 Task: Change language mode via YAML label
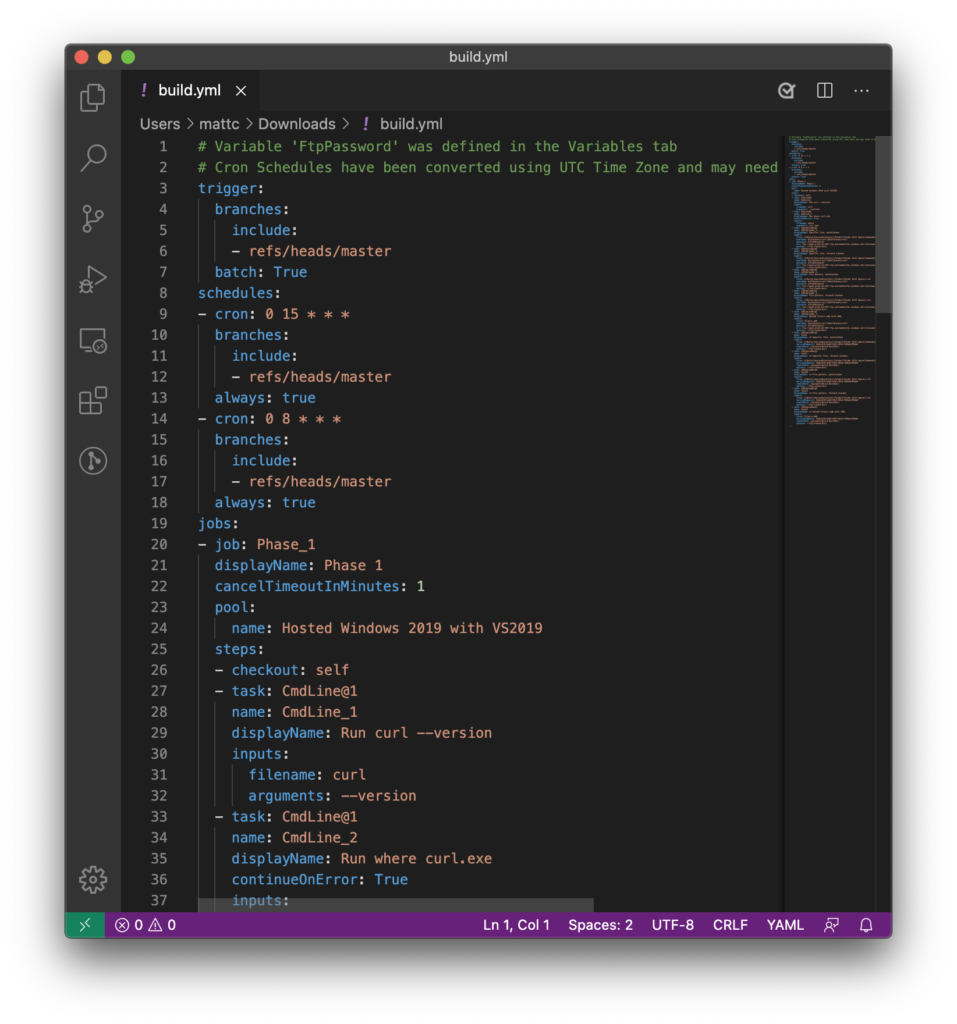click(785, 925)
